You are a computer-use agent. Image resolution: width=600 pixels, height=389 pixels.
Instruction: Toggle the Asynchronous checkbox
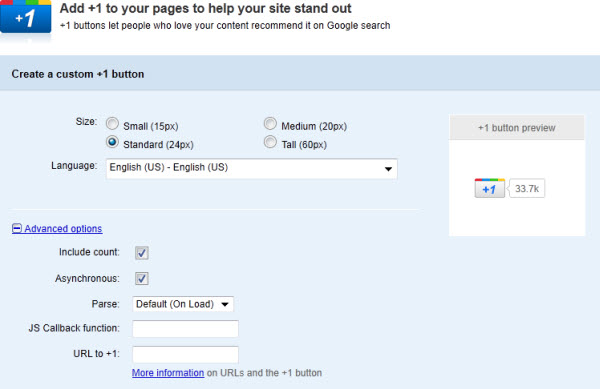coord(142,278)
